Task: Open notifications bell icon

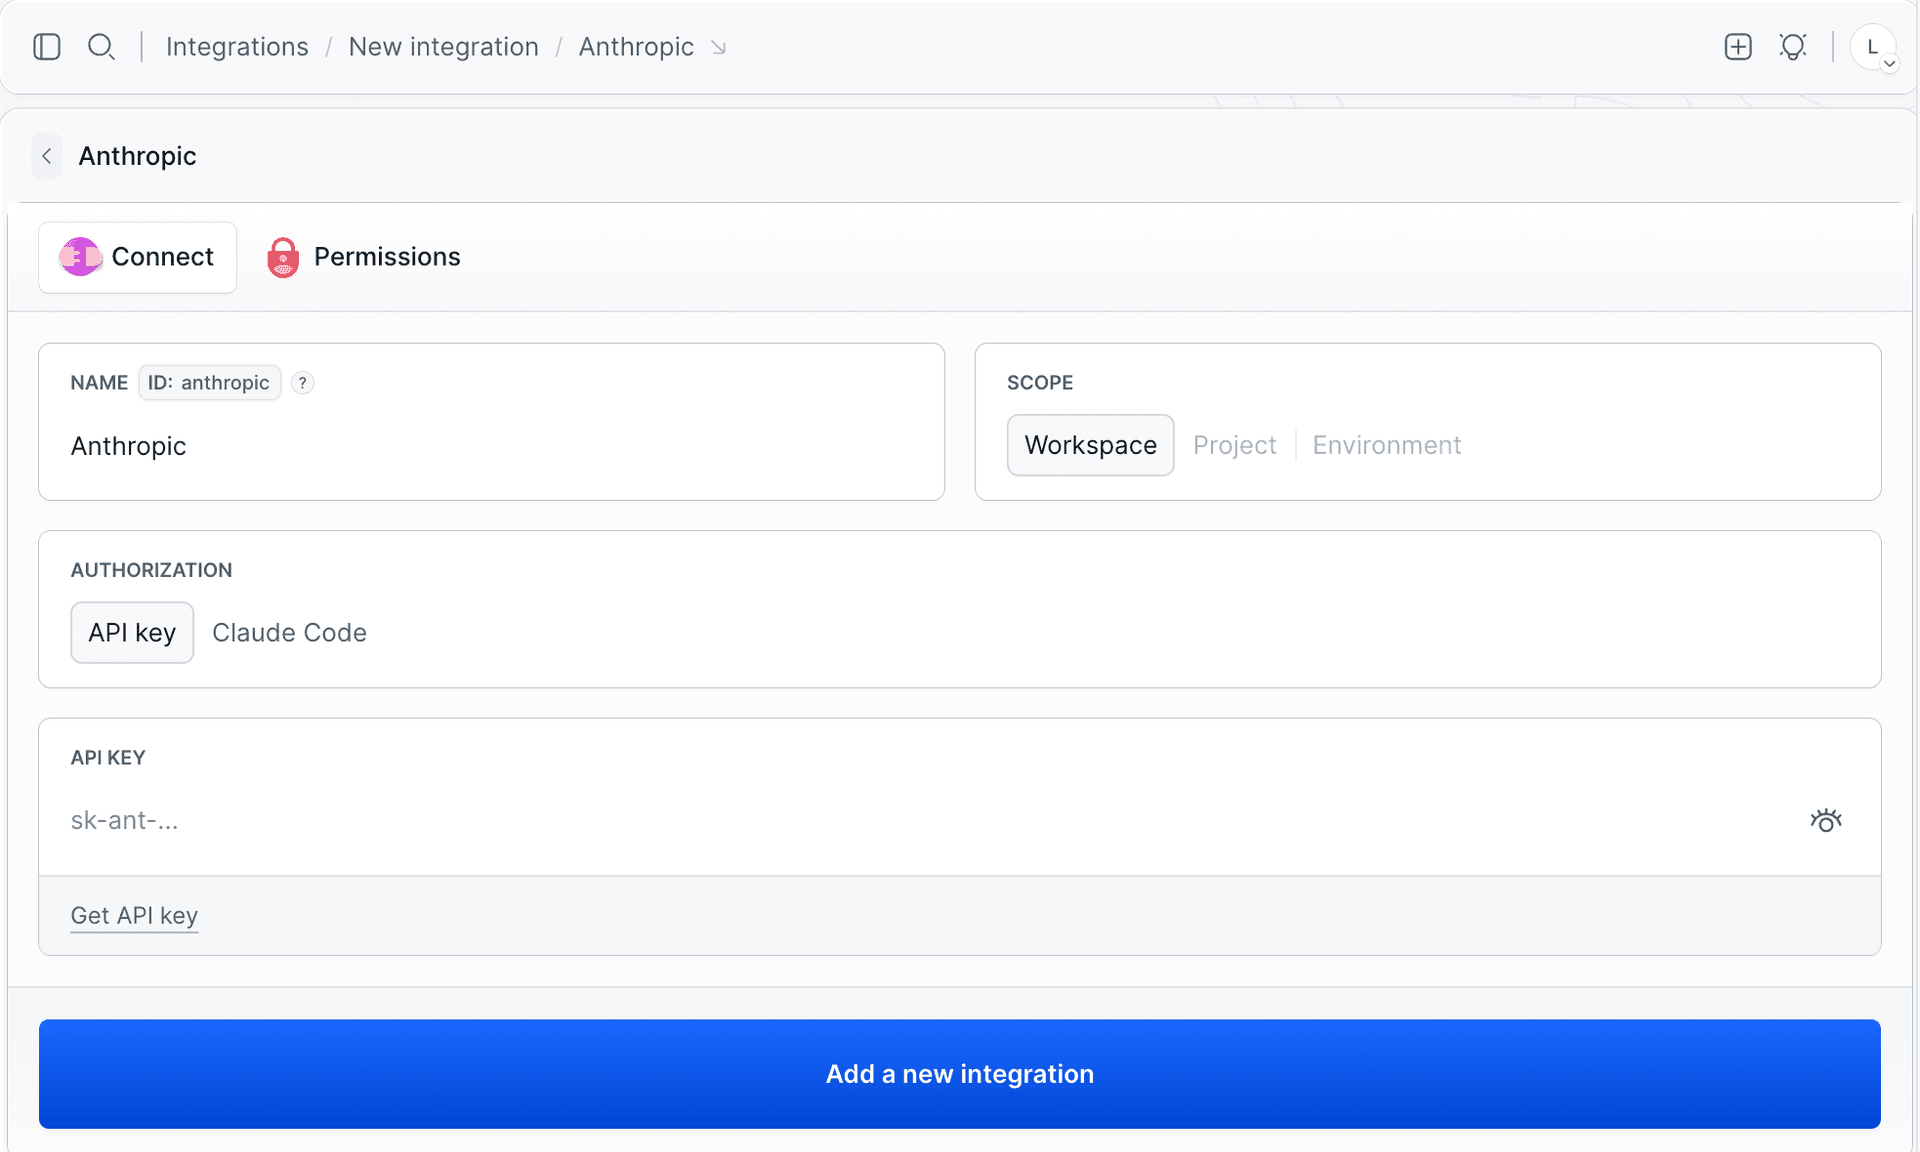Action: coord(1793,47)
